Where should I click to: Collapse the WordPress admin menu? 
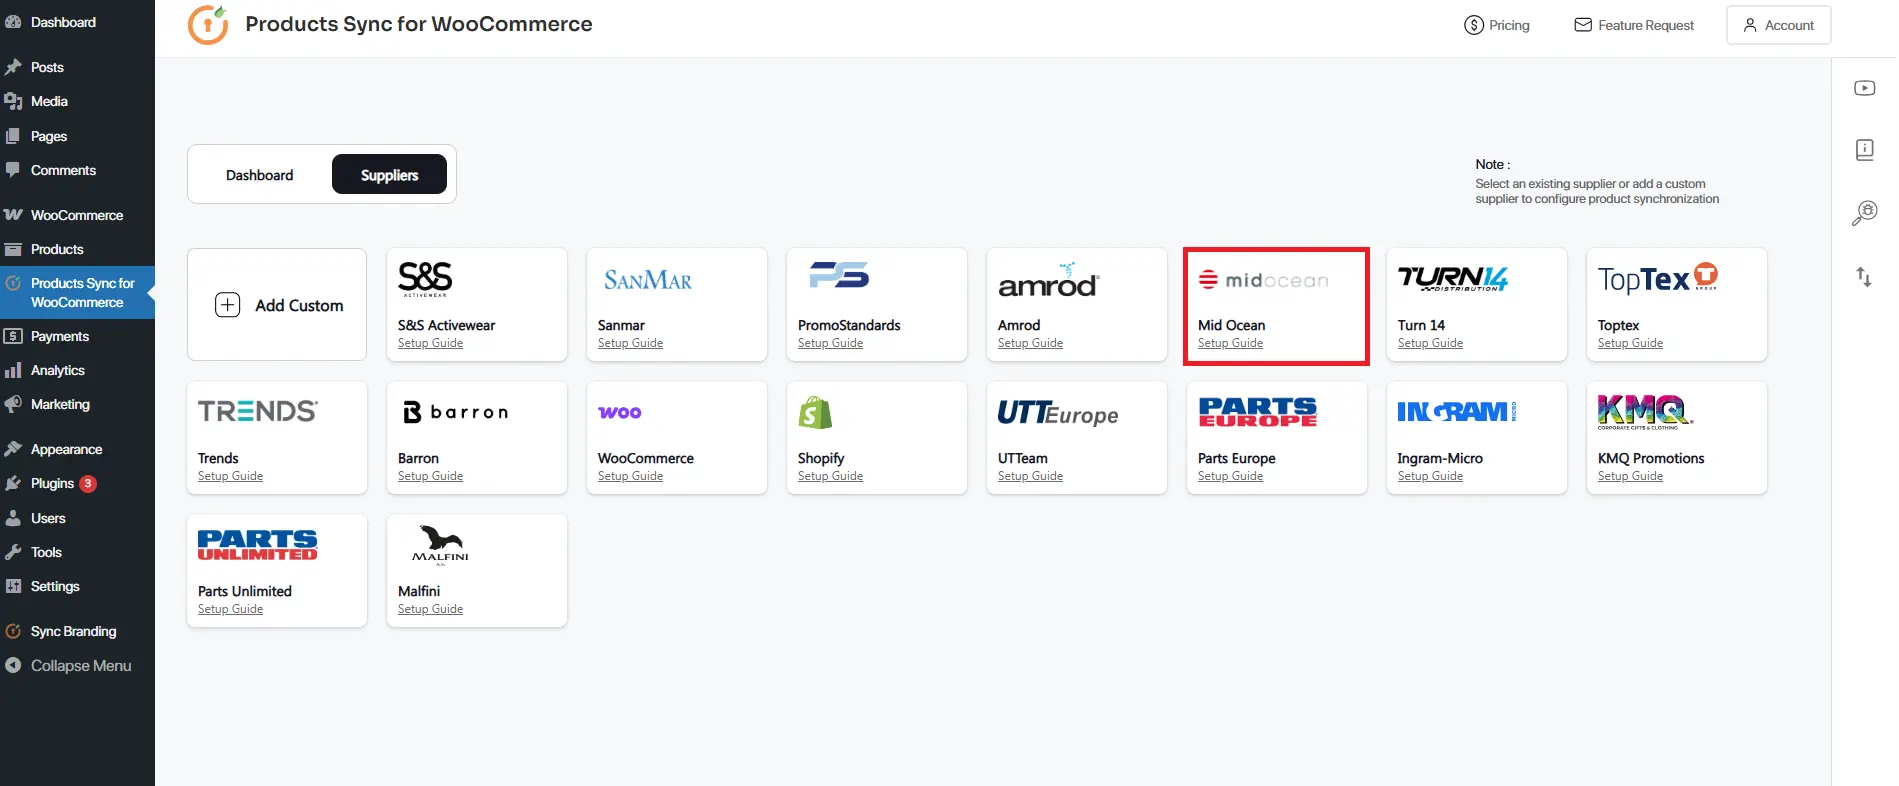coord(77,665)
